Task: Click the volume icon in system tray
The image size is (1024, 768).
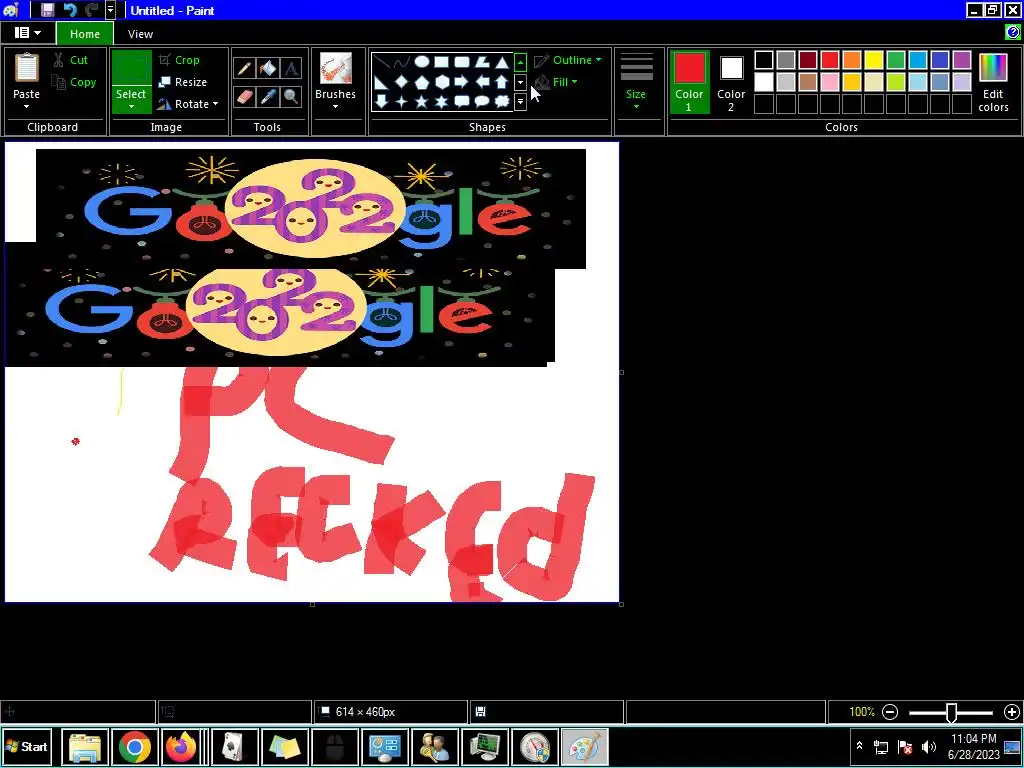Action: click(x=928, y=746)
